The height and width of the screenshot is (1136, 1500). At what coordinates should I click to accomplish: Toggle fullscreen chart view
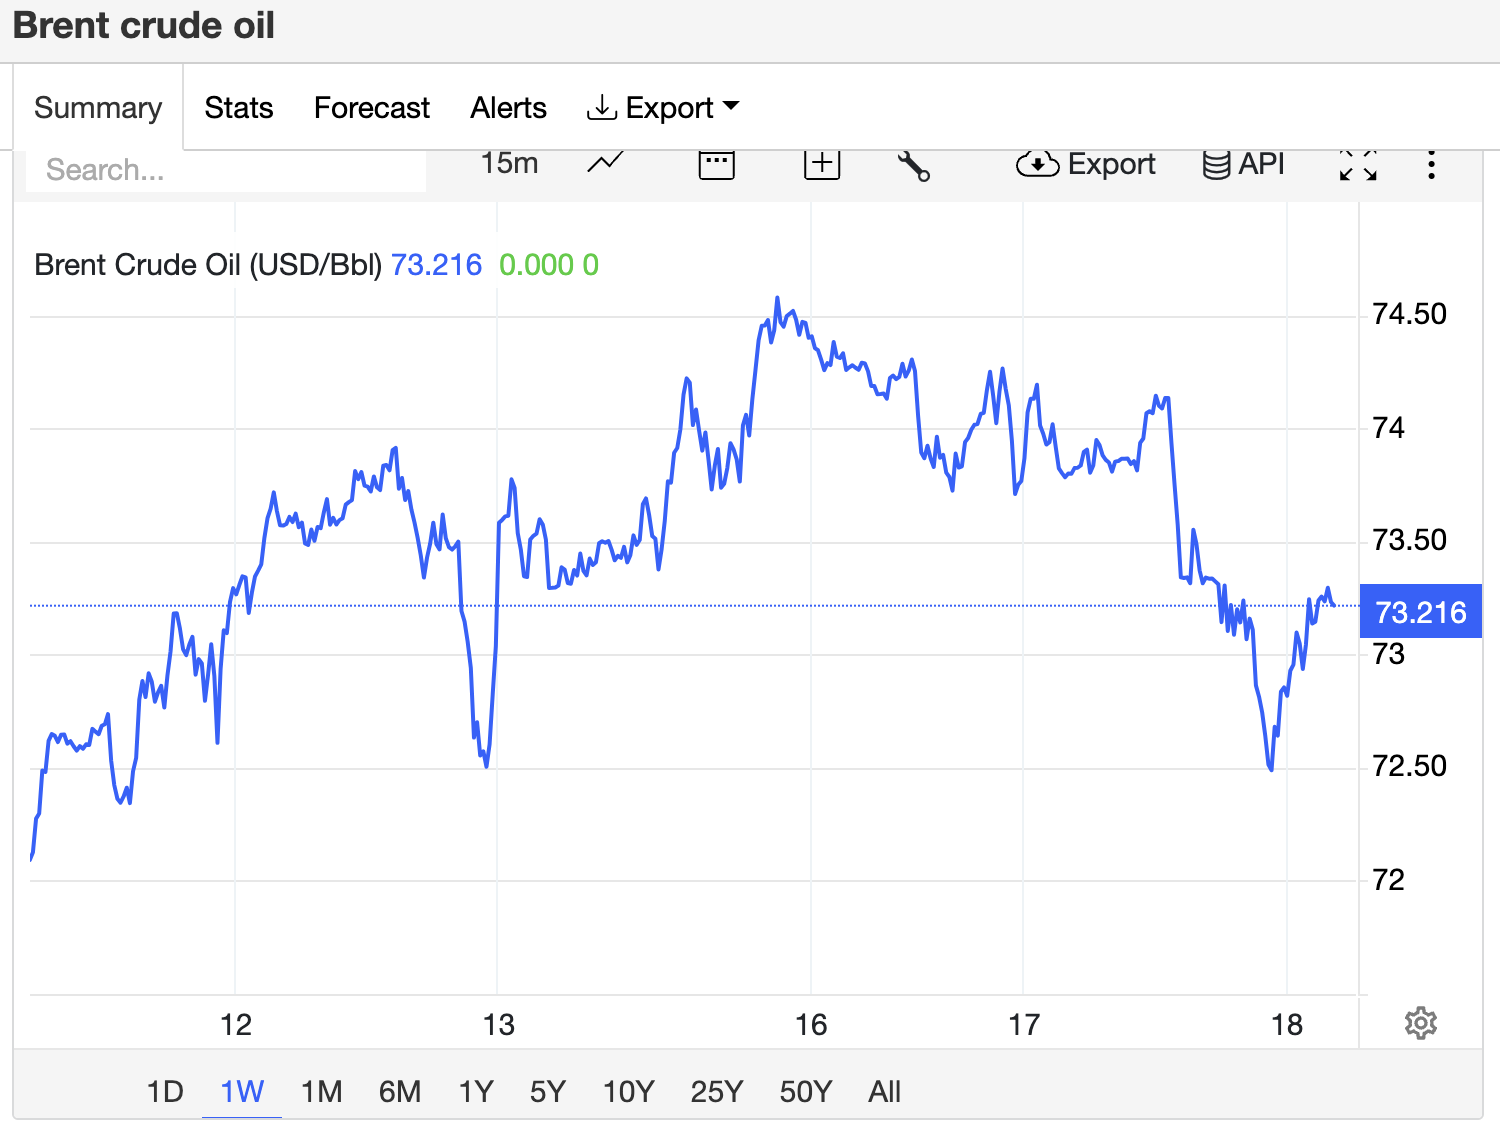coord(1358,165)
